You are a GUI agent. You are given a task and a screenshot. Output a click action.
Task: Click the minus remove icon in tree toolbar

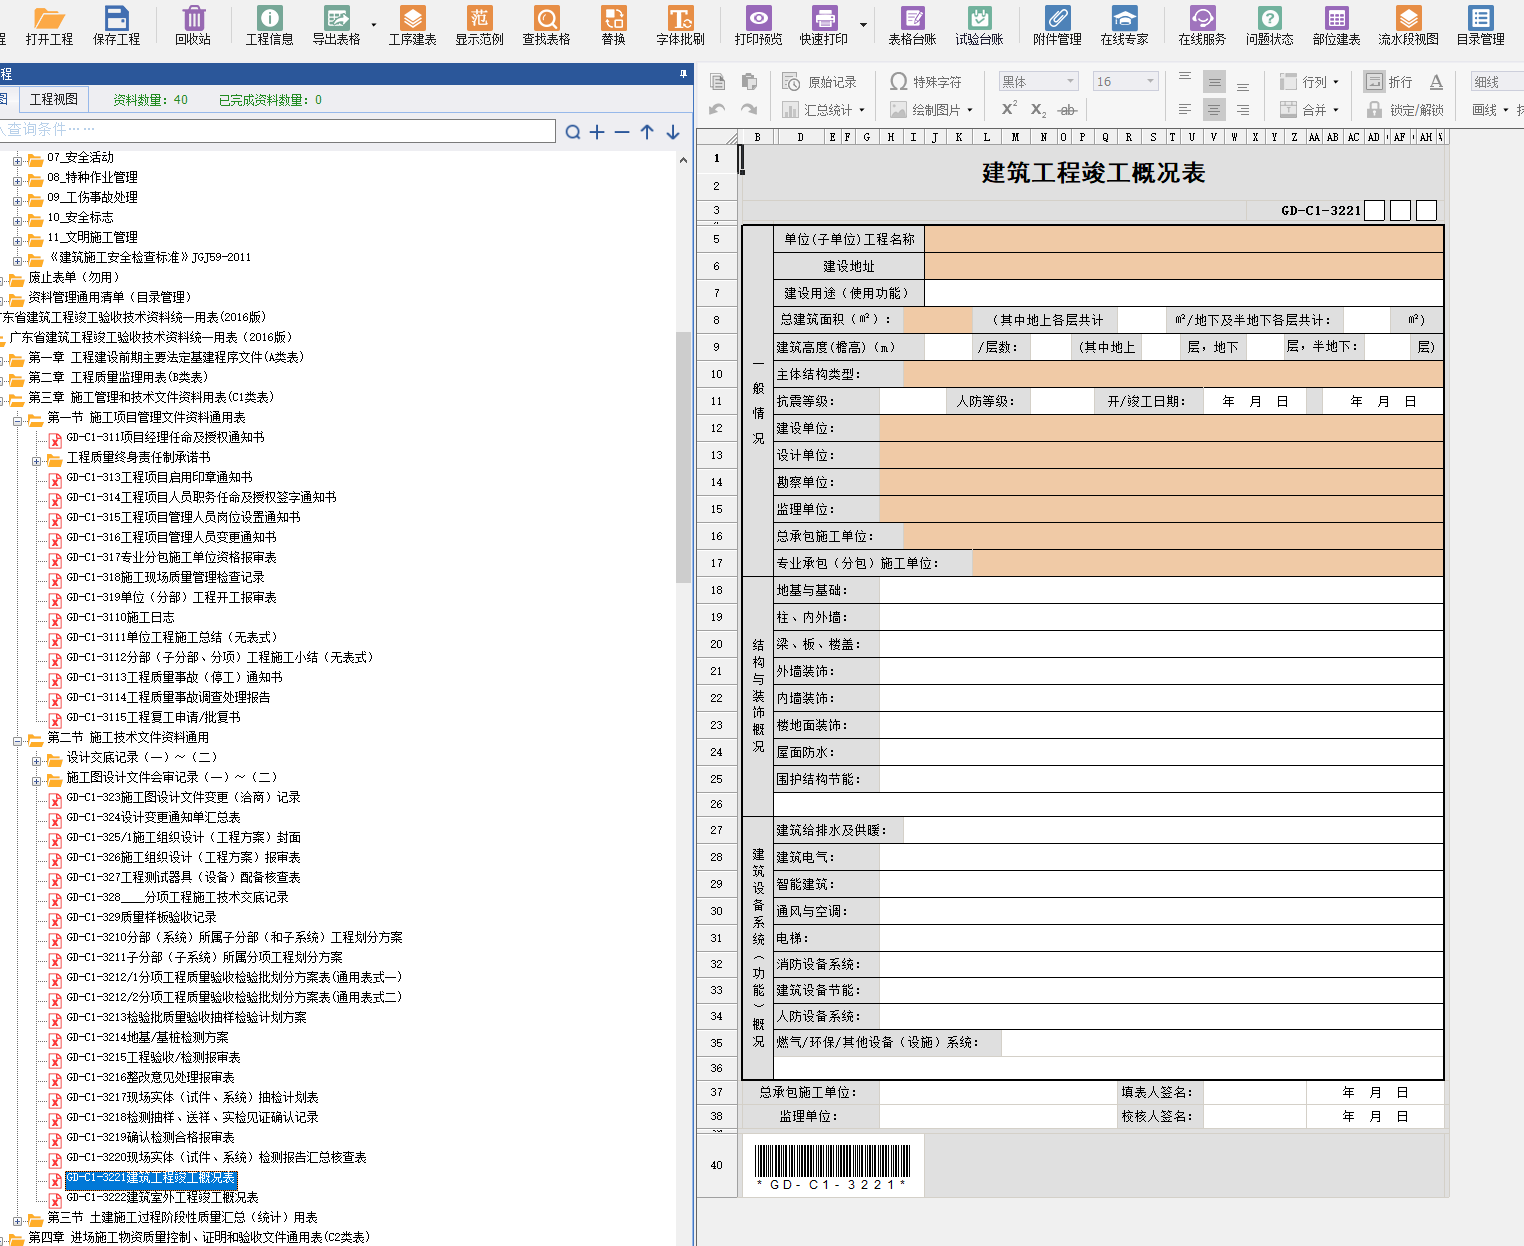(622, 132)
